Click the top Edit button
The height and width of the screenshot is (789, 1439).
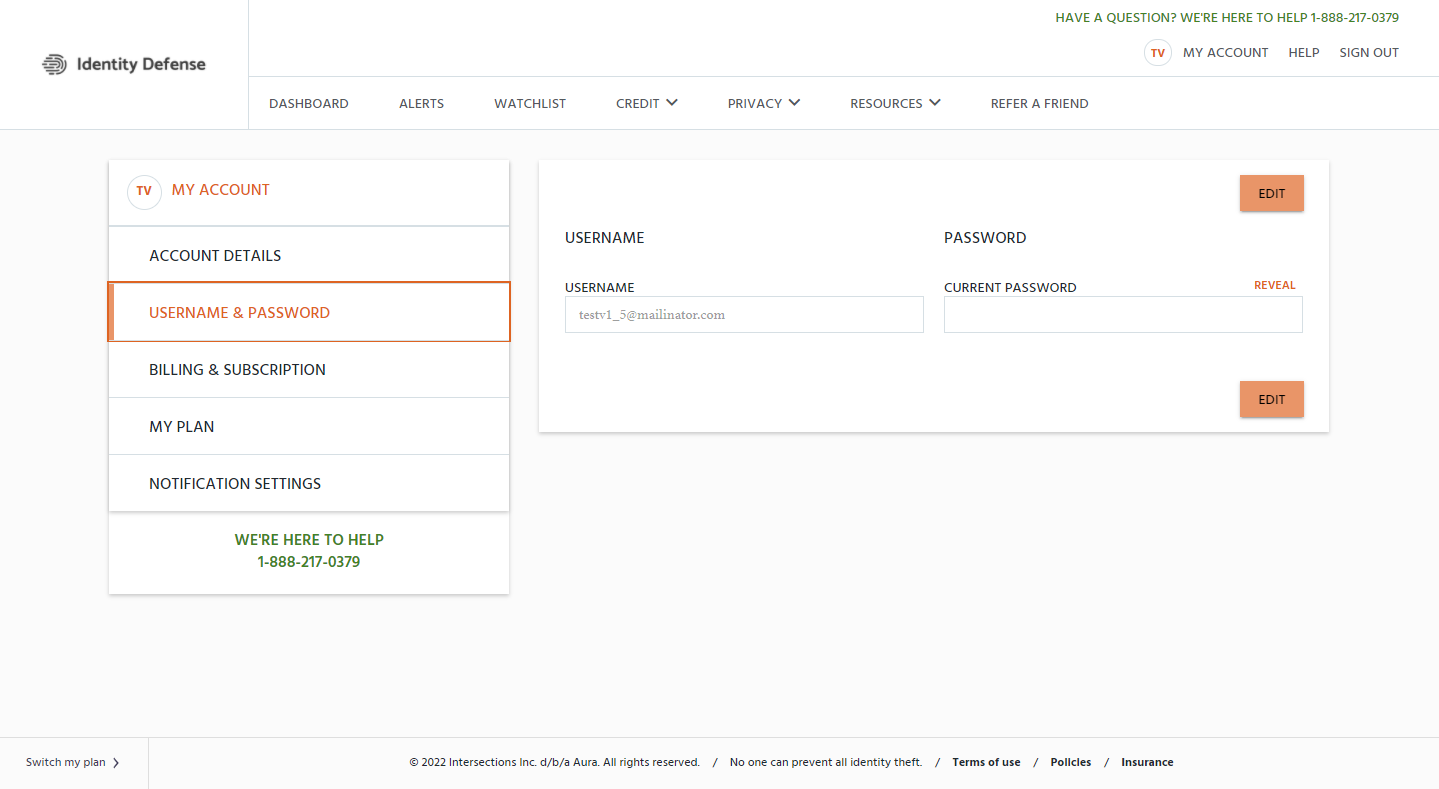[1271, 194]
